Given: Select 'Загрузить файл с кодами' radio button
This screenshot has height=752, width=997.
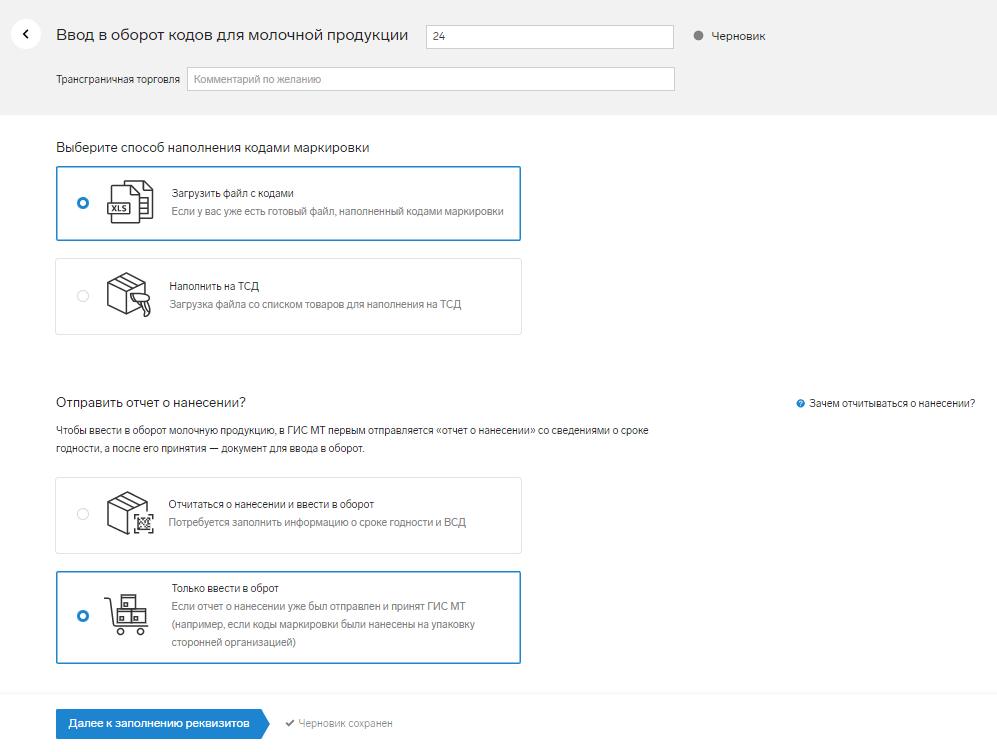Looking at the screenshot, I should click(83, 203).
